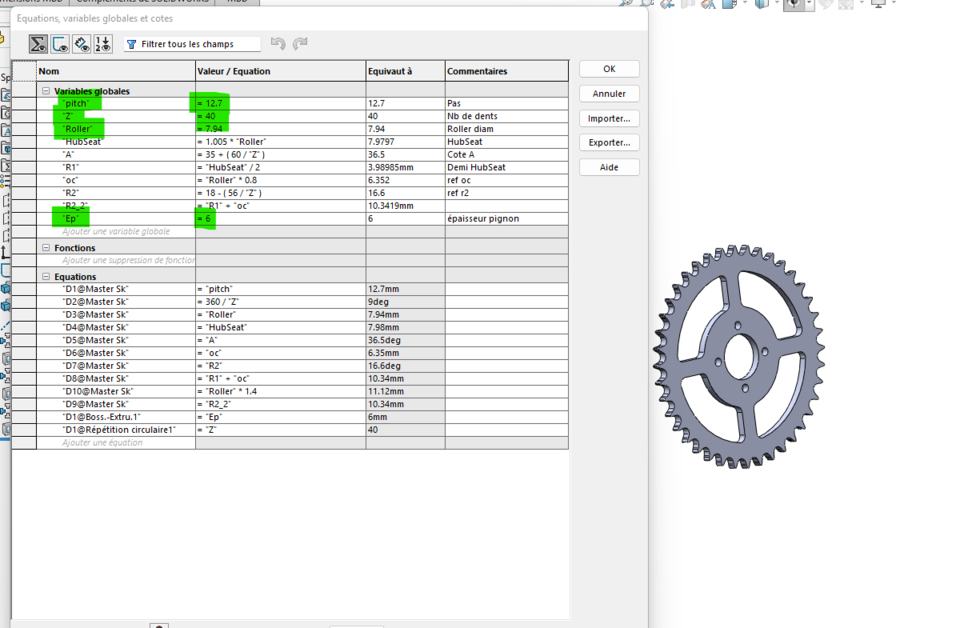Switch to Dimension view icon

[x=82, y=44]
